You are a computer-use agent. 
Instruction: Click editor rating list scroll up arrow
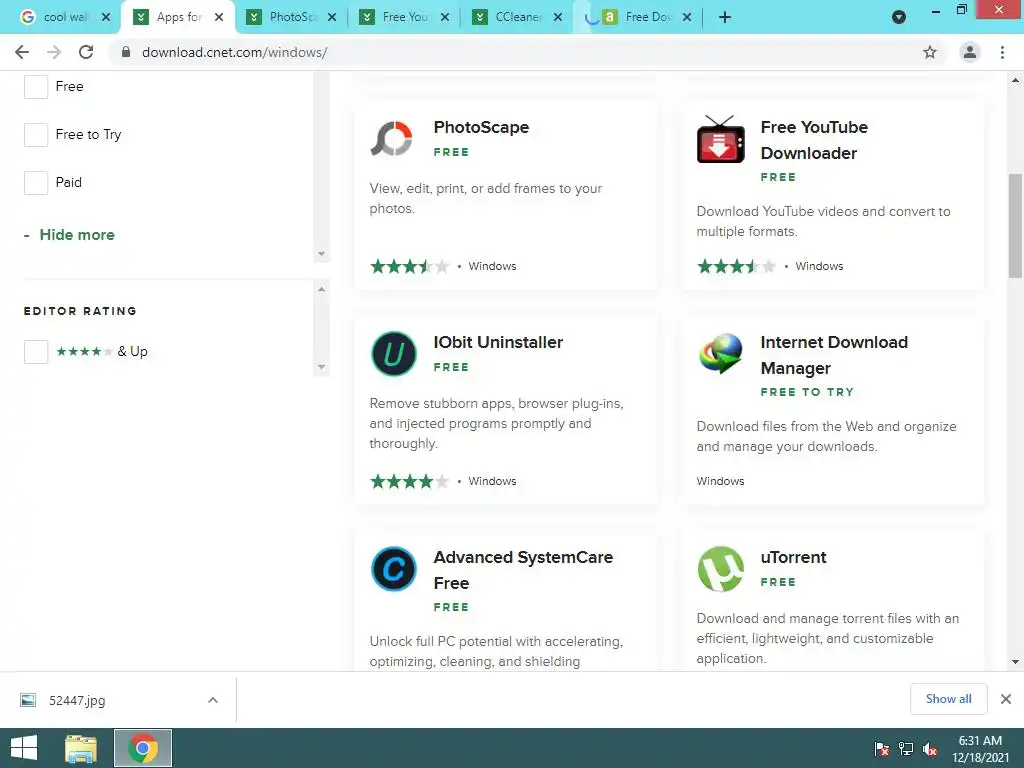321,289
